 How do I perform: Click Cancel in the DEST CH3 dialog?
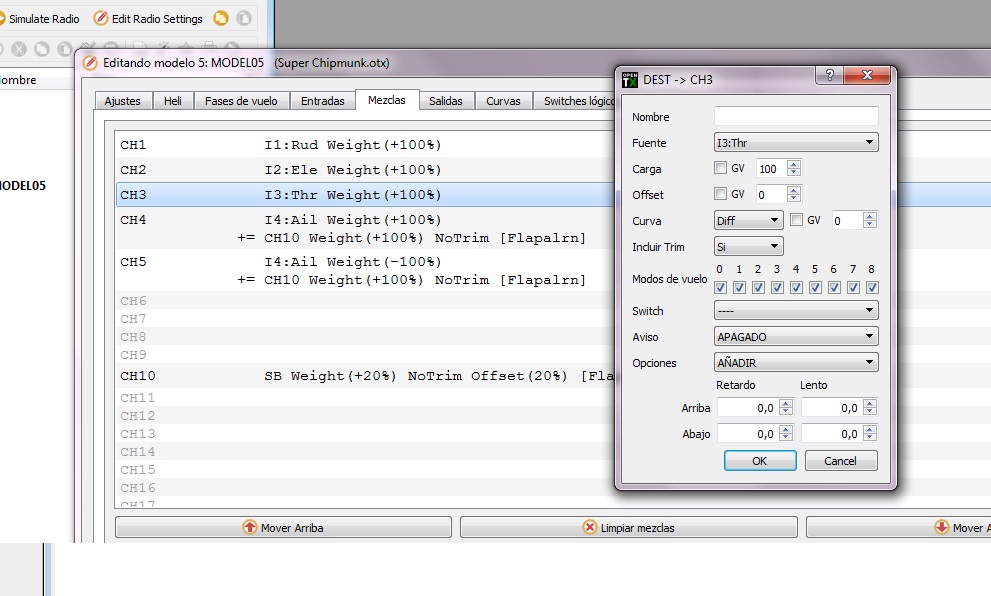(x=840, y=461)
